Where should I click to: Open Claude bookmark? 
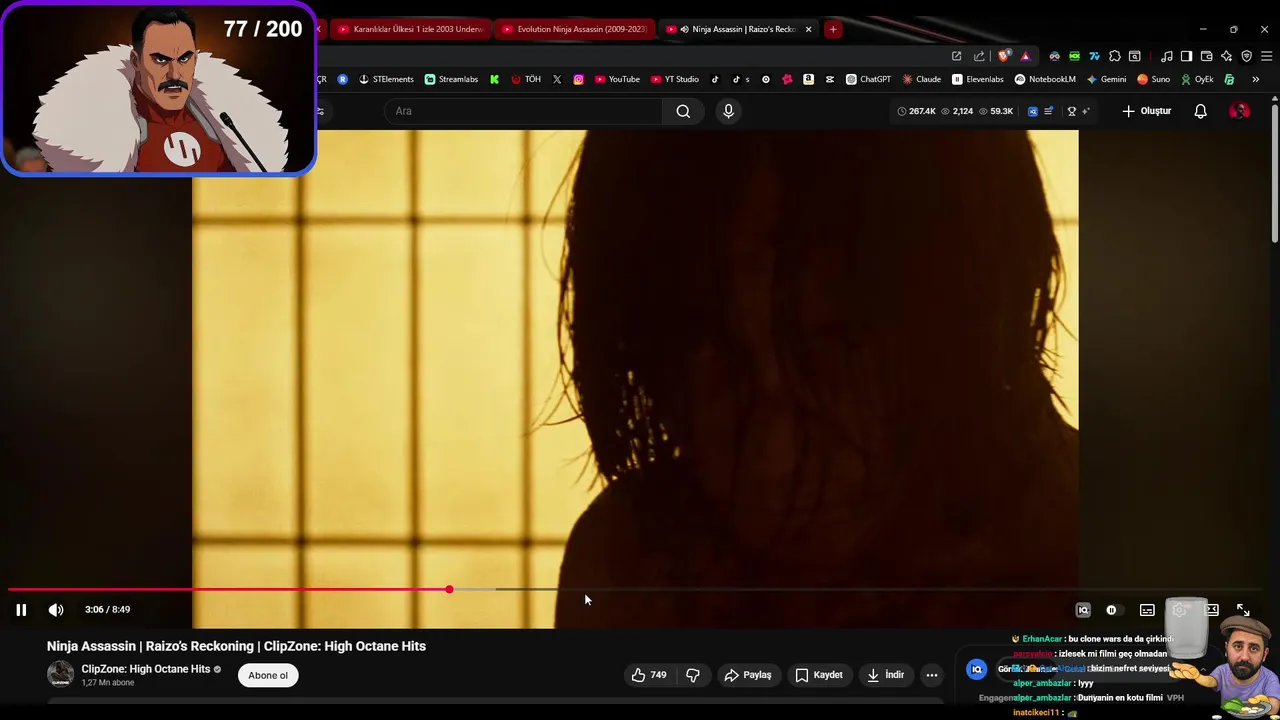tap(921, 79)
